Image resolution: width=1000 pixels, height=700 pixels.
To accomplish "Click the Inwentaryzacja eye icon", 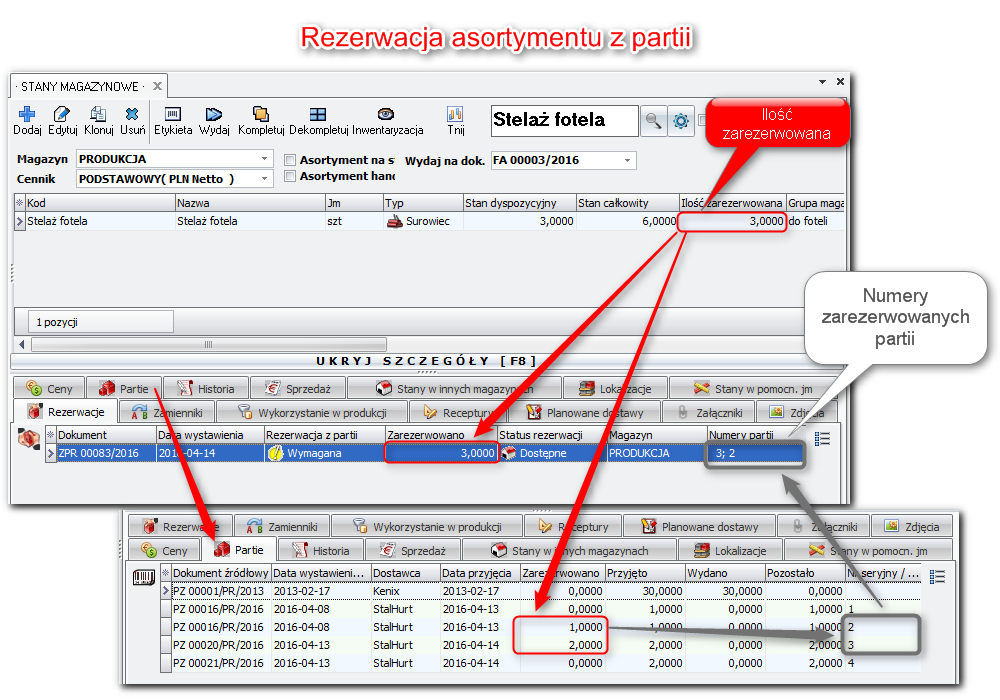I will [x=387, y=115].
